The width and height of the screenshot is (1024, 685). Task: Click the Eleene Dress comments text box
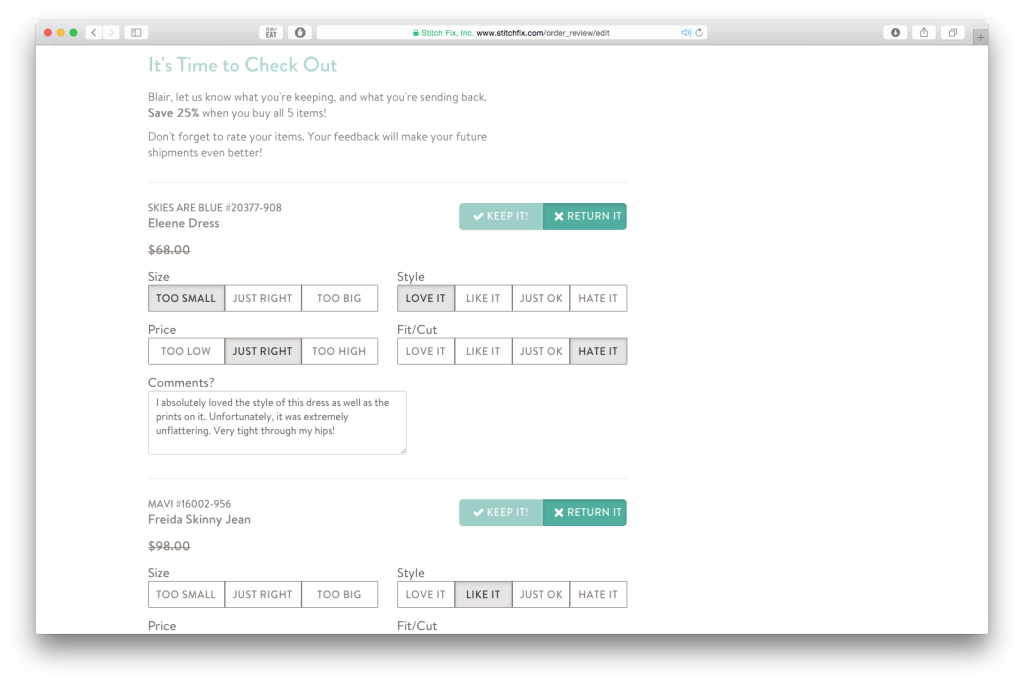click(x=278, y=422)
